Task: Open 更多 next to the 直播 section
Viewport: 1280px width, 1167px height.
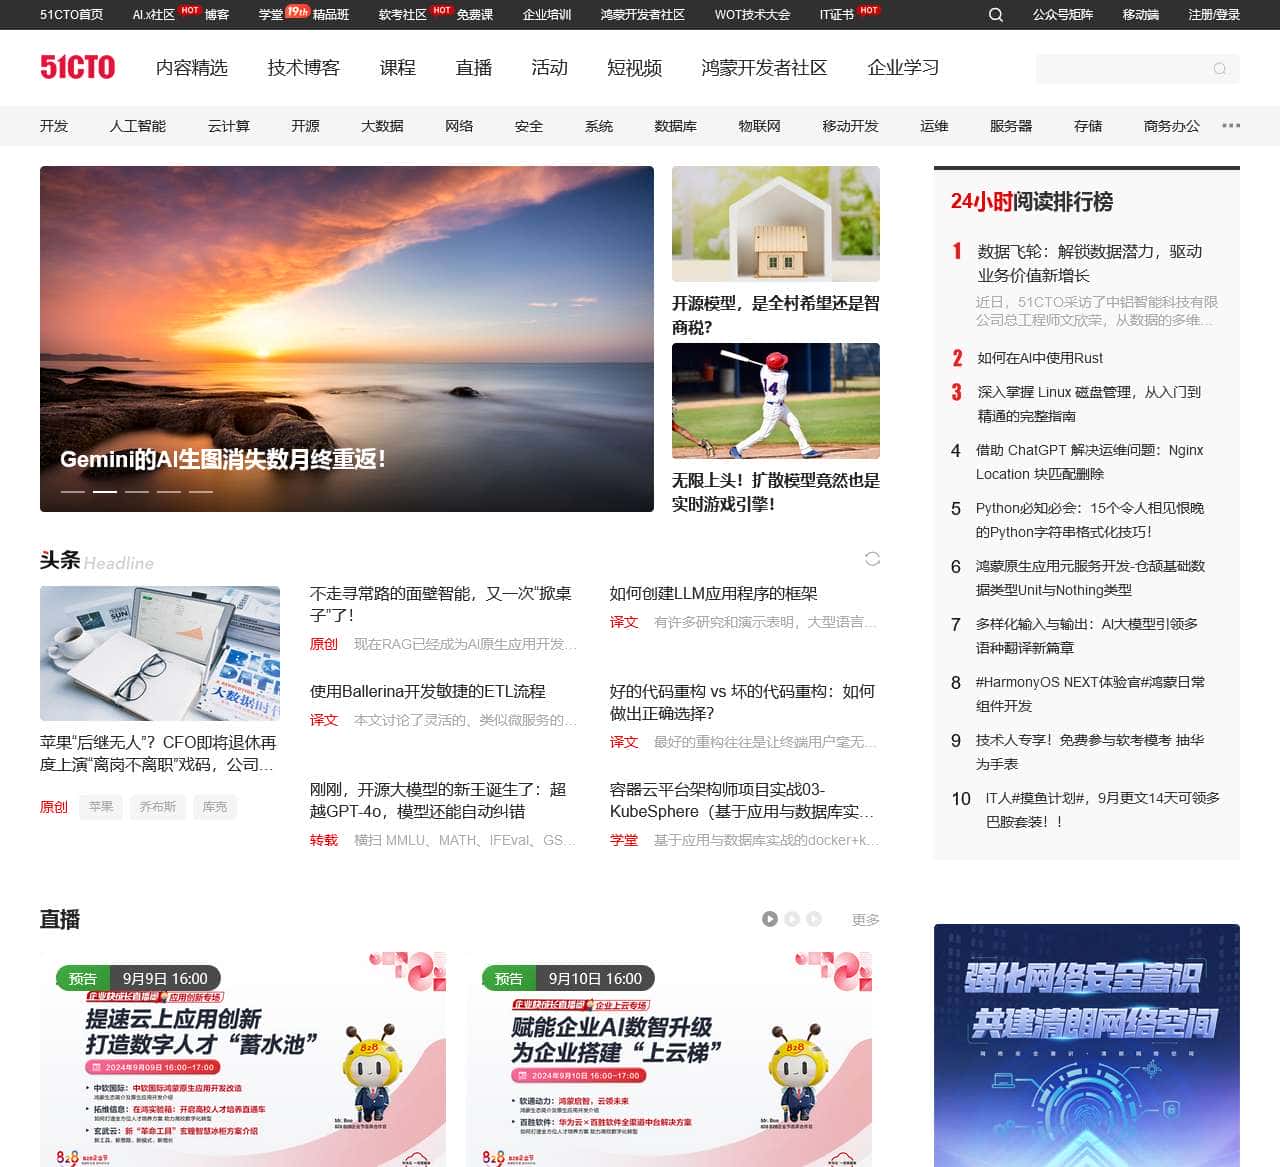Action: coord(865,919)
